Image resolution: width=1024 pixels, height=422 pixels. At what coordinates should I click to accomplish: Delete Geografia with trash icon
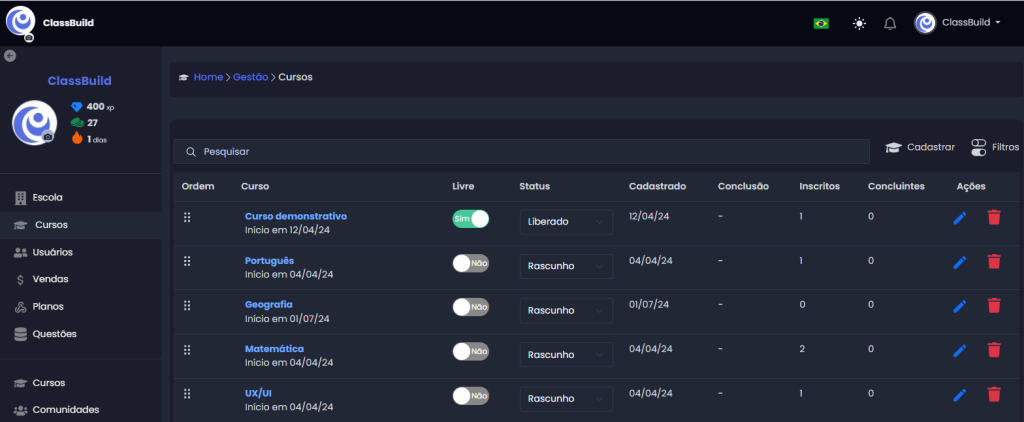coord(994,306)
